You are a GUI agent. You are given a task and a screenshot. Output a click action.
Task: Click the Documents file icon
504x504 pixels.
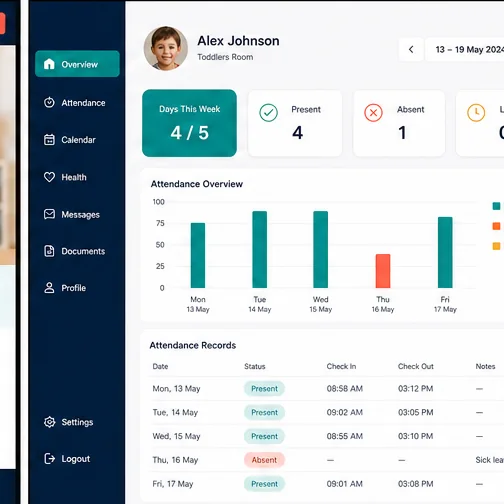(x=49, y=251)
